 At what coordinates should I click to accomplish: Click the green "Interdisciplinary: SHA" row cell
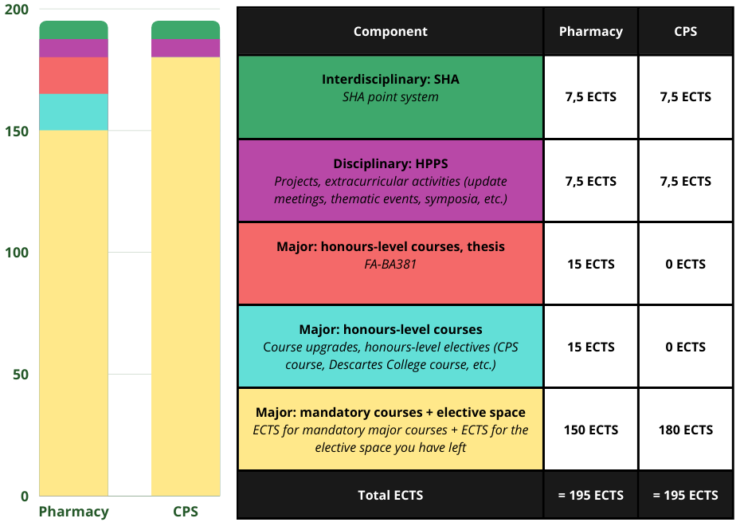click(390, 97)
